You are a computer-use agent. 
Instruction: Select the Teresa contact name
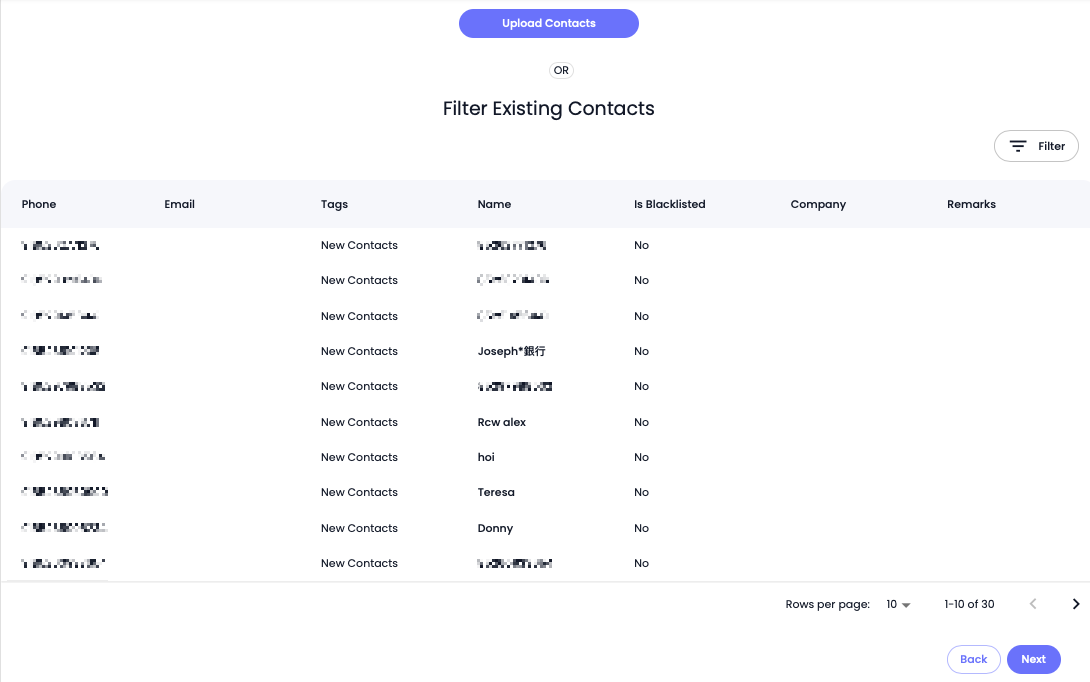(496, 492)
